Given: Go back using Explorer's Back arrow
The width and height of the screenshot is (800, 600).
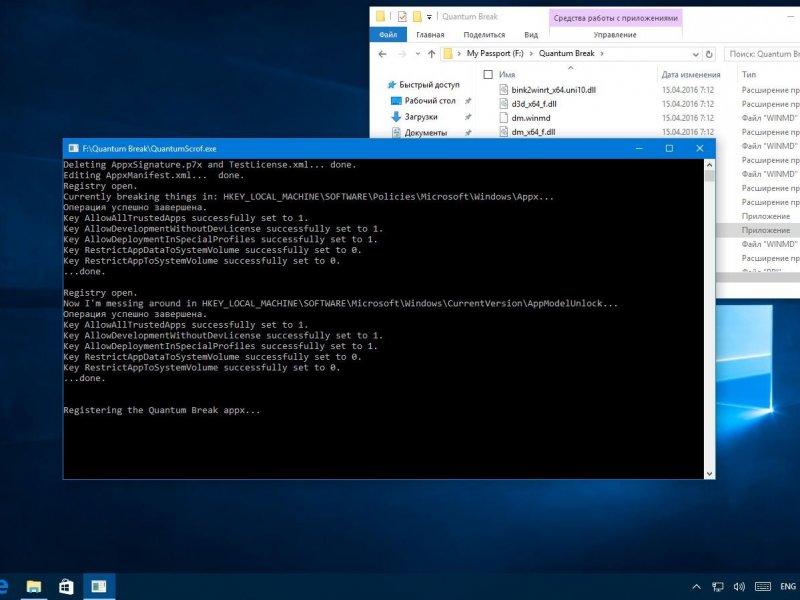Looking at the screenshot, I should (383, 54).
